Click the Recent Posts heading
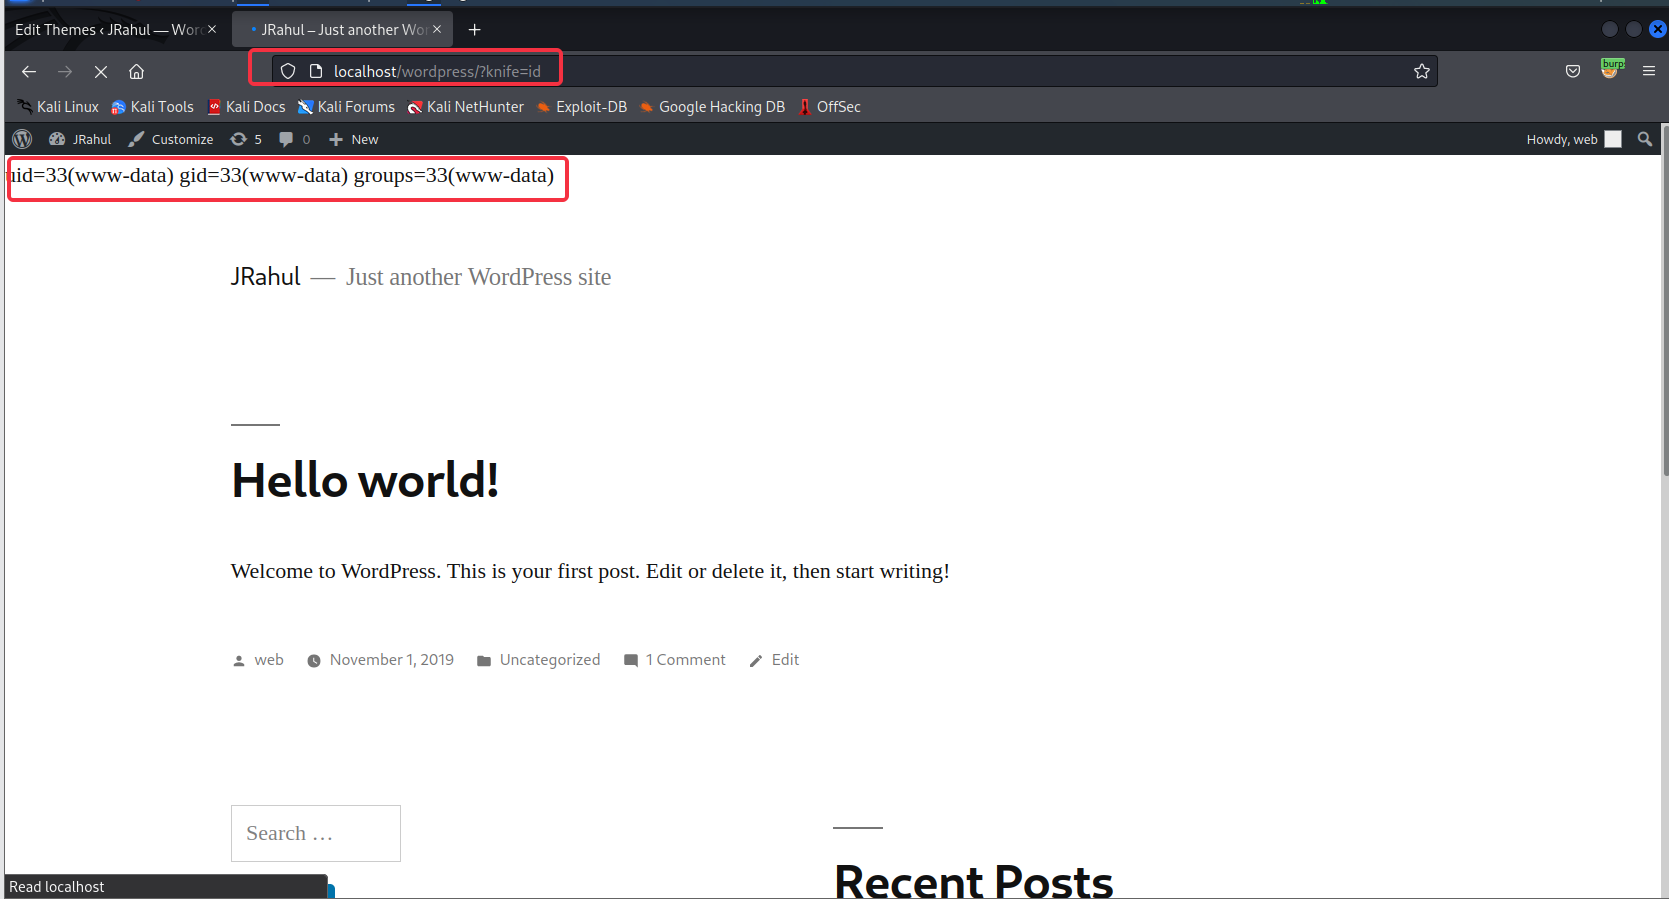Image resolution: width=1669 pixels, height=899 pixels. [973, 880]
